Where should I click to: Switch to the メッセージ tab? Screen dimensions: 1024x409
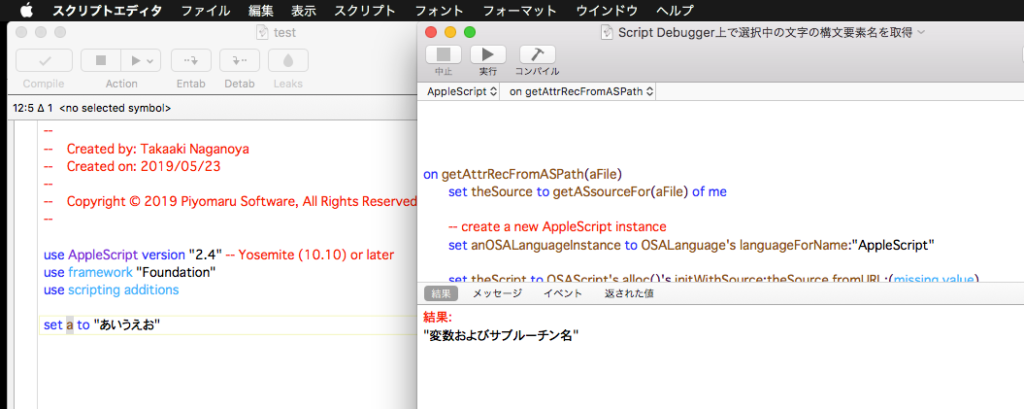pos(498,293)
